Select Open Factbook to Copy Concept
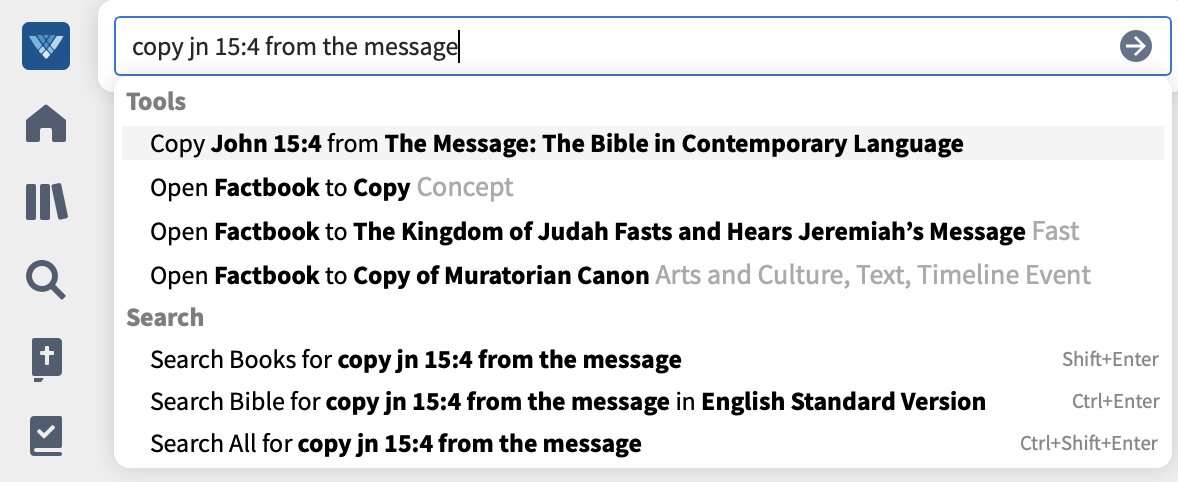Screen dimensions: 1178x482 [x=642, y=187]
